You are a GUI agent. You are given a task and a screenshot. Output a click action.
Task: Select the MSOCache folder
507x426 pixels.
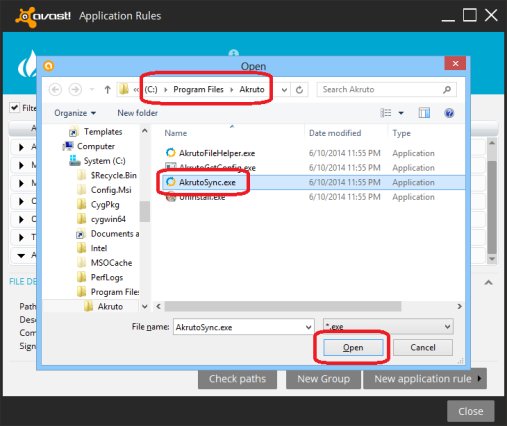(111, 263)
